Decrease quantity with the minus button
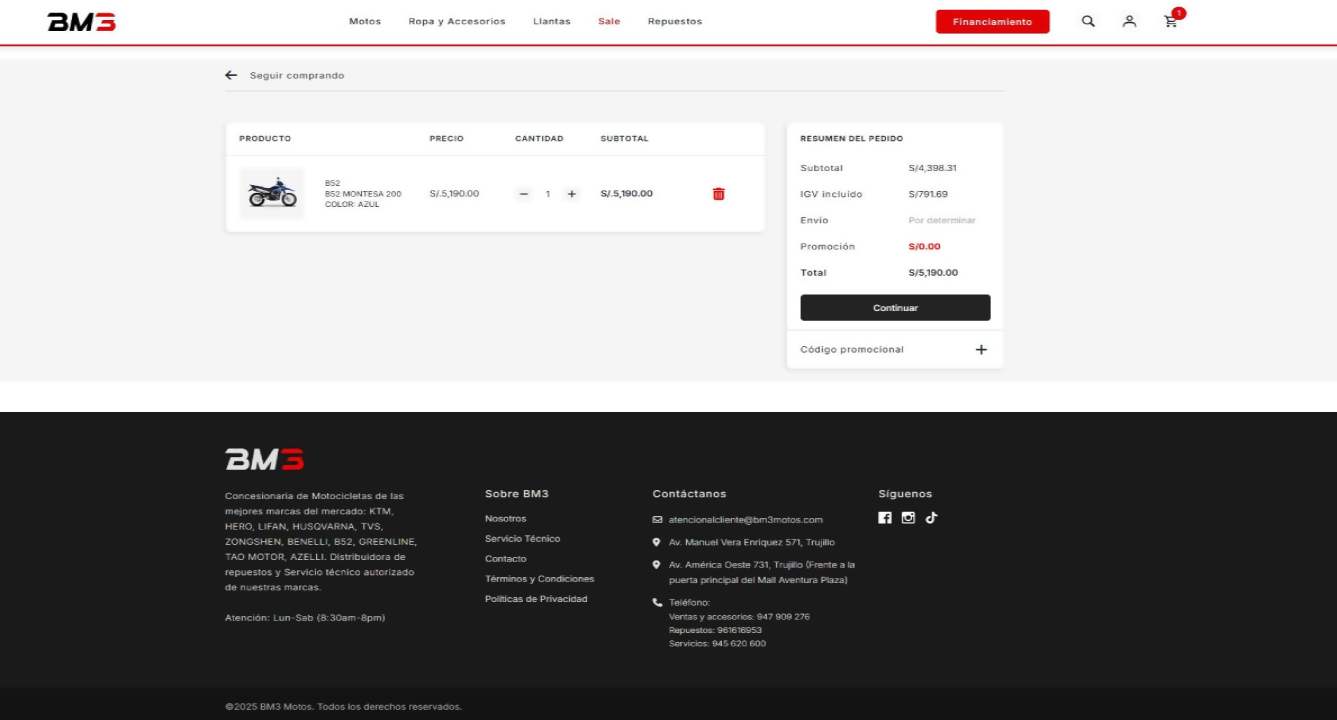This screenshot has width=1337, height=720. pos(524,194)
